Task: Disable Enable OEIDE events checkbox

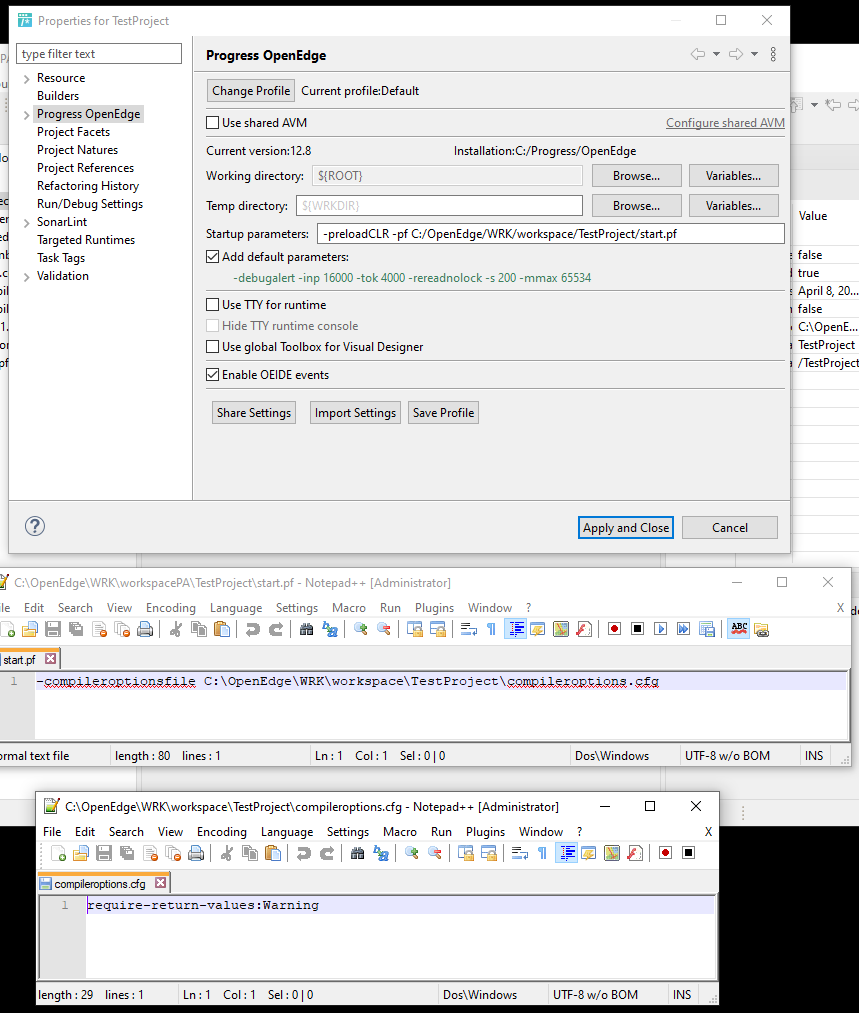Action: 212,375
